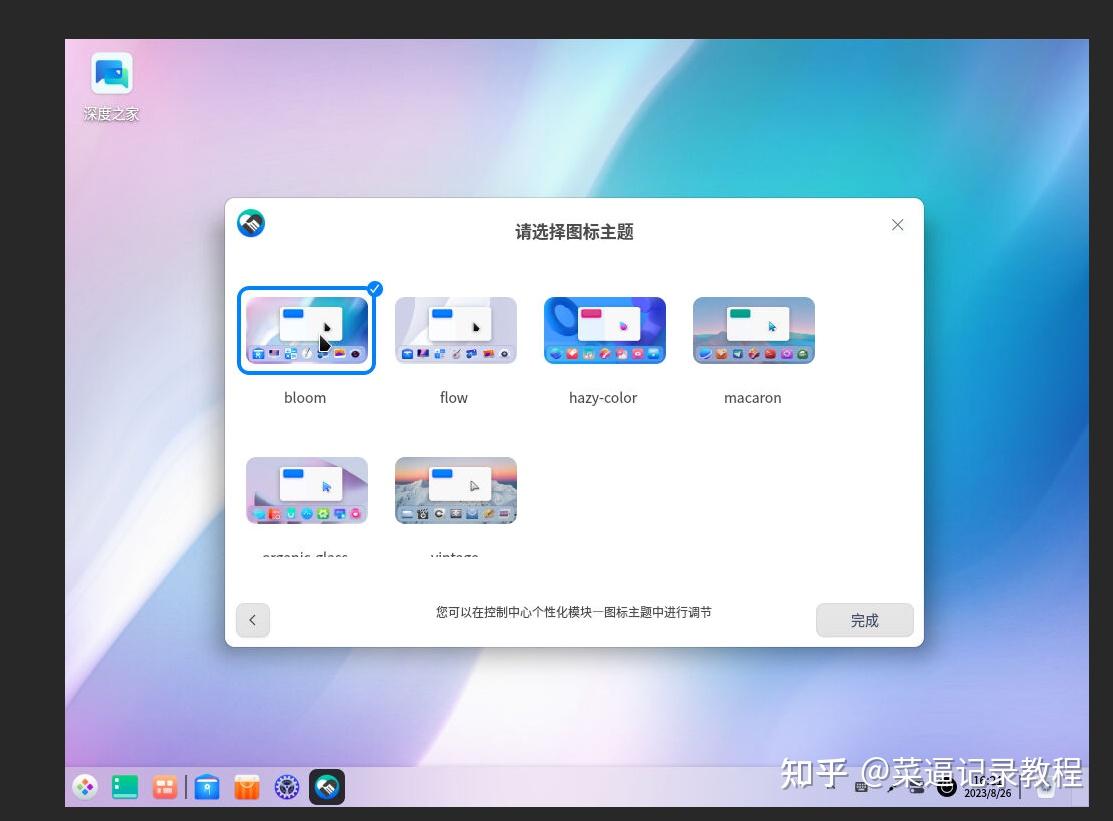Open the launcher from the dock

coord(85,787)
